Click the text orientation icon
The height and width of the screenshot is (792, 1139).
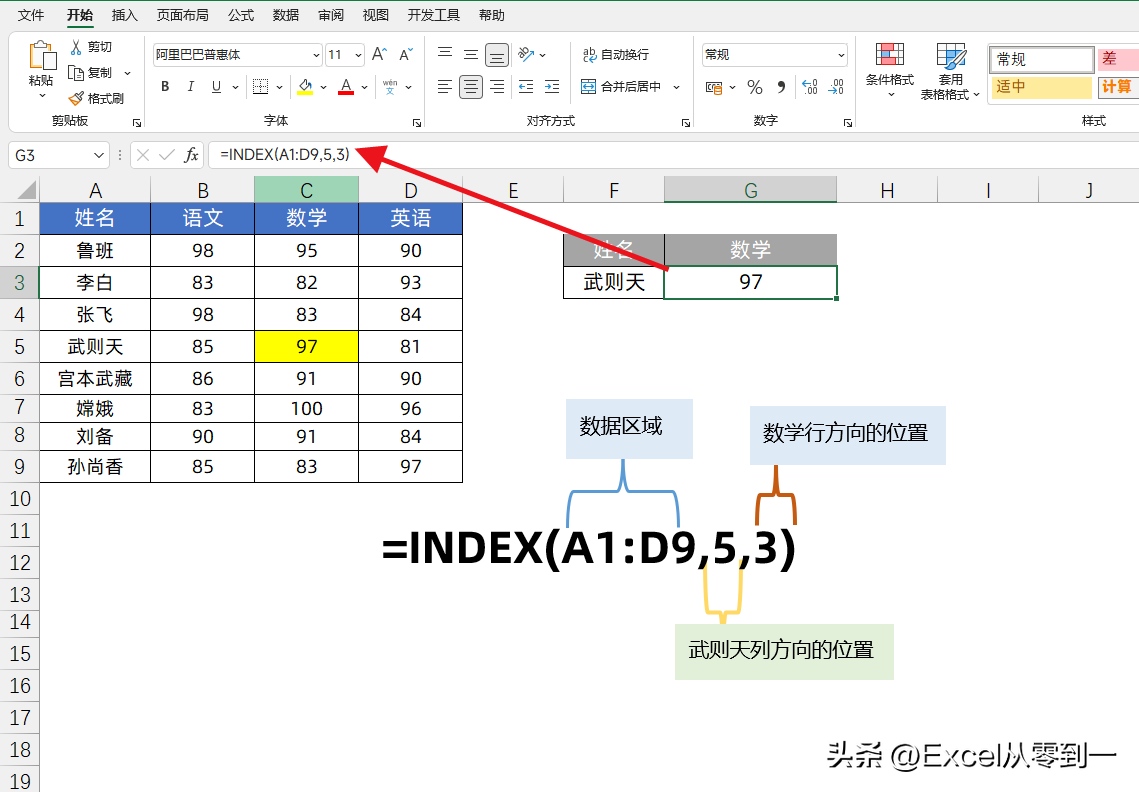[526, 54]
